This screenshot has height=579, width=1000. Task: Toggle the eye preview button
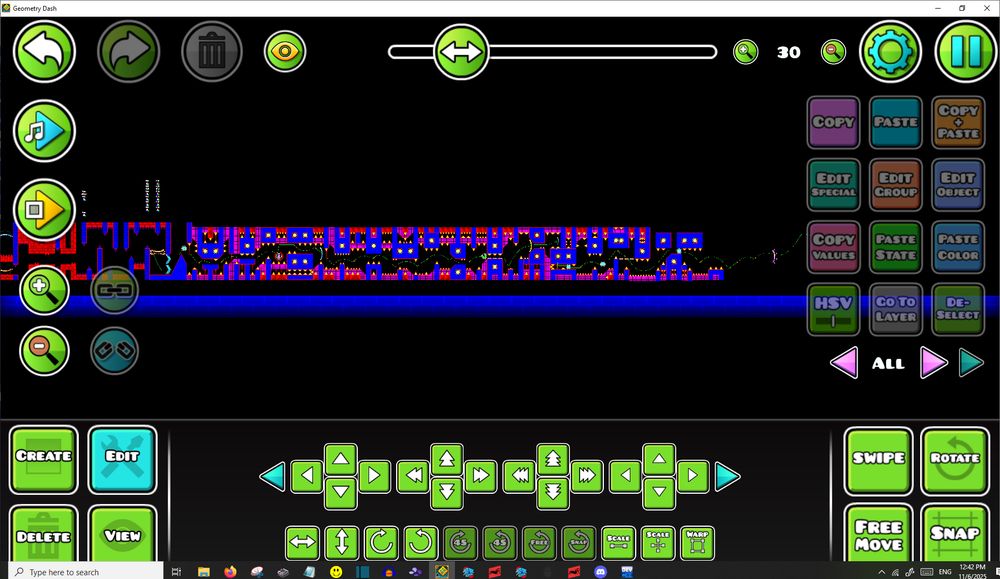pyautogui.click(x=285, y=51)
